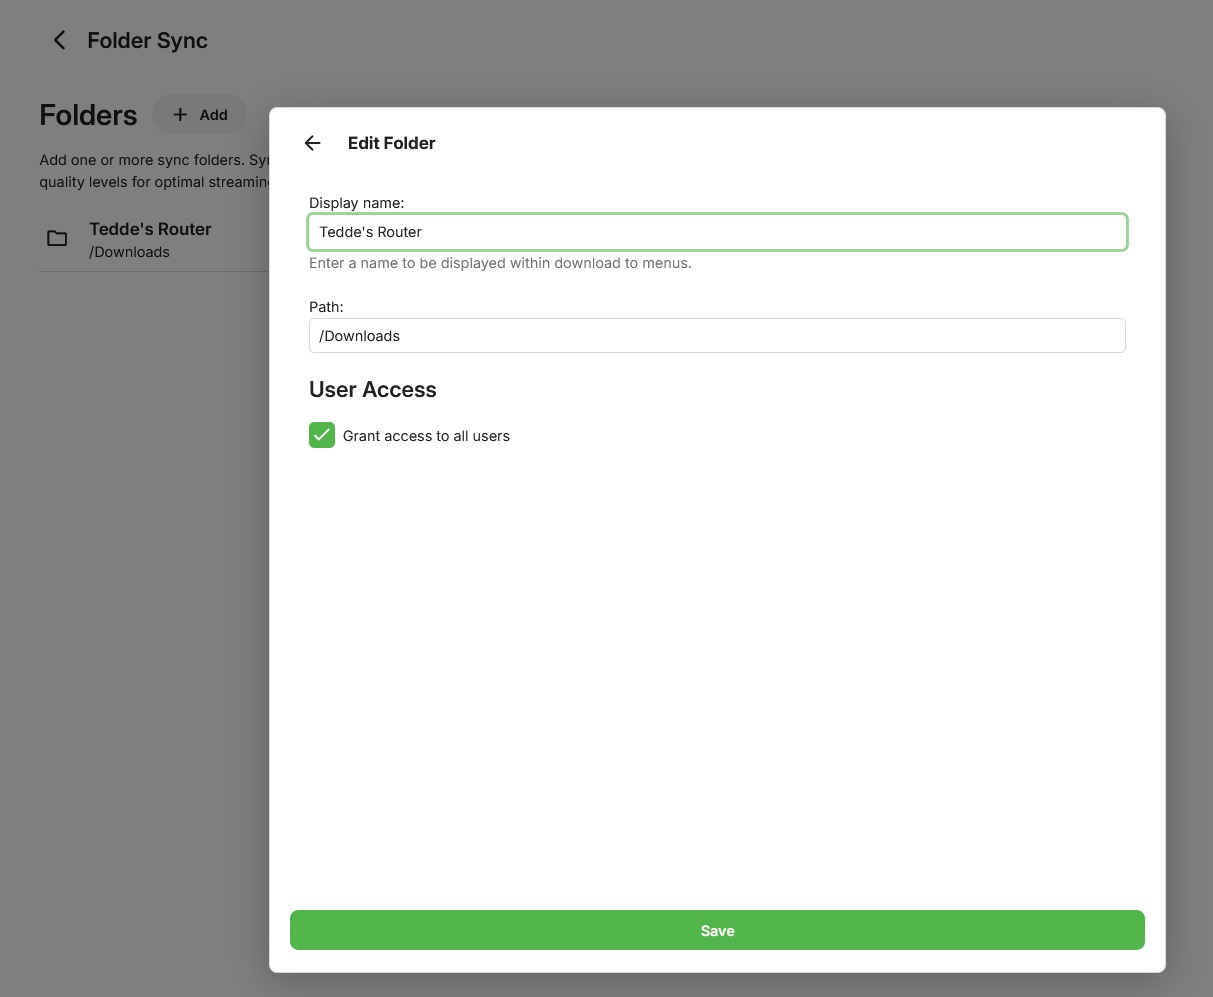Click the plus icon beside Add
The width and height of the screenshot is (1213, 997).
[x=180, y=115]
